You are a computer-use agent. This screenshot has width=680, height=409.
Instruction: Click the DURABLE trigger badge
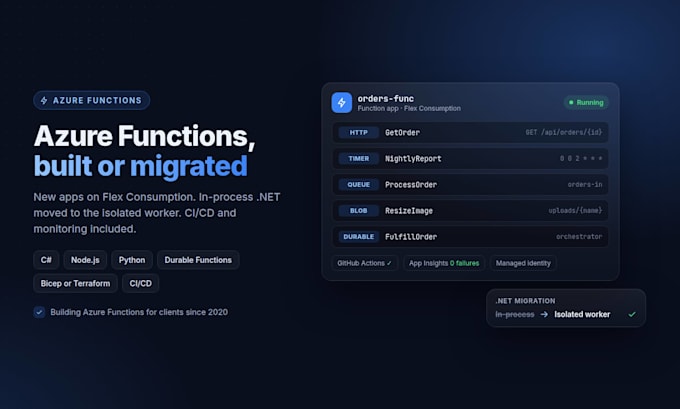[358, 236]
